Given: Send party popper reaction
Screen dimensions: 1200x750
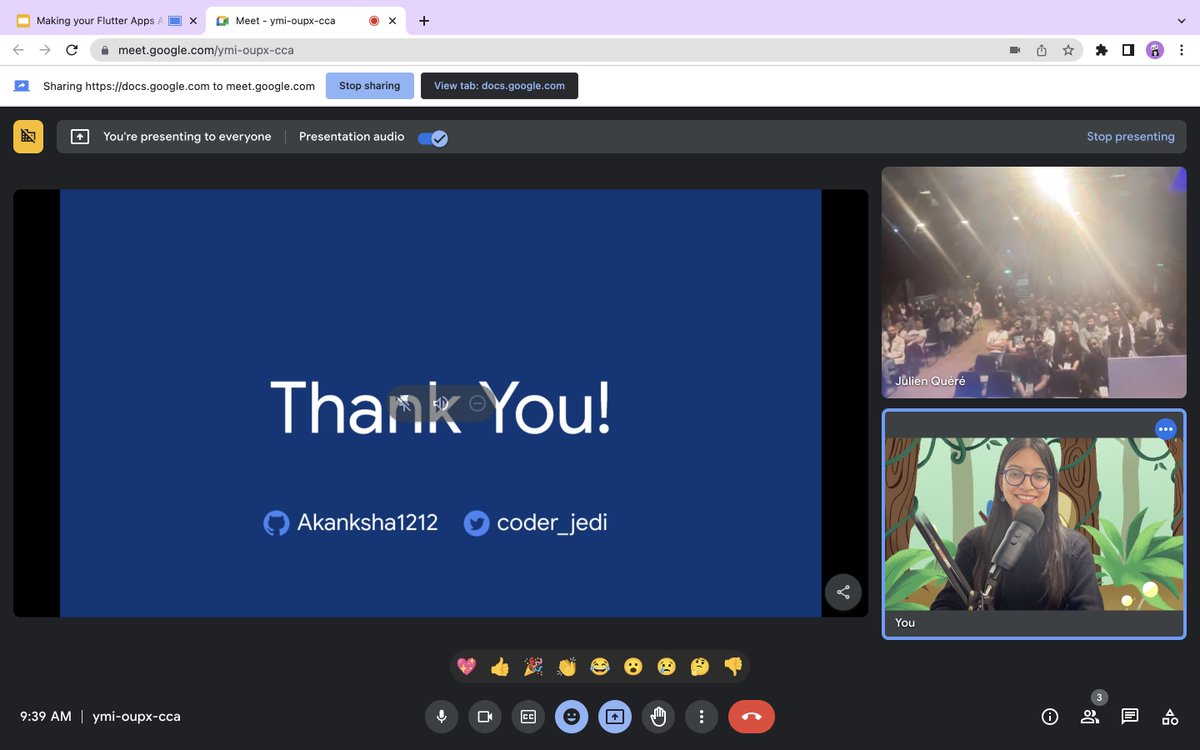Looking at the screenshot, I should [533, 666].
